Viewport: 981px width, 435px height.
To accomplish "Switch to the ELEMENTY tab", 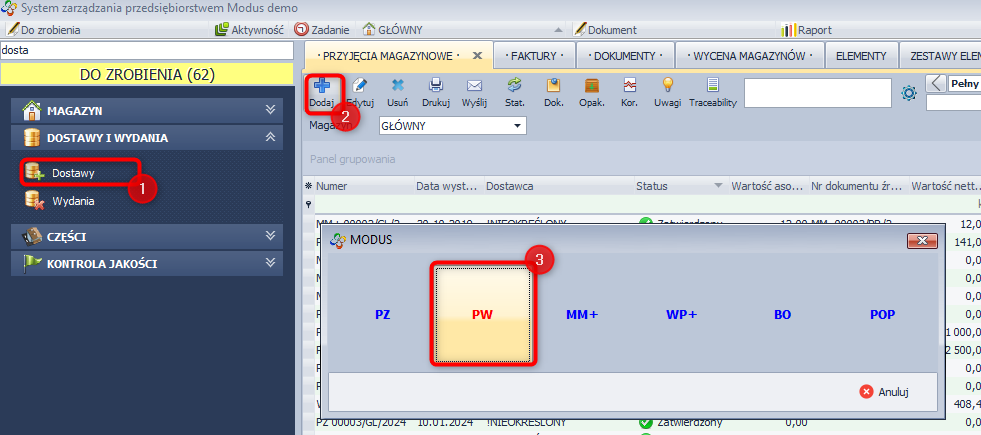I will click(862, 56).
